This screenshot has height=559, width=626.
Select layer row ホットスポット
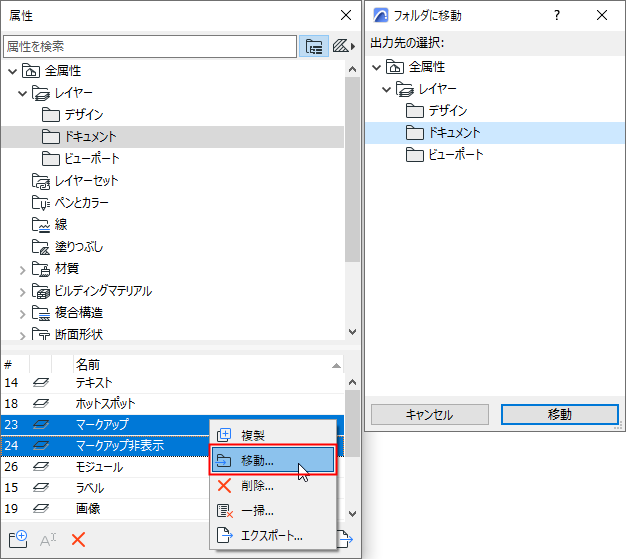tap(172, 404)
